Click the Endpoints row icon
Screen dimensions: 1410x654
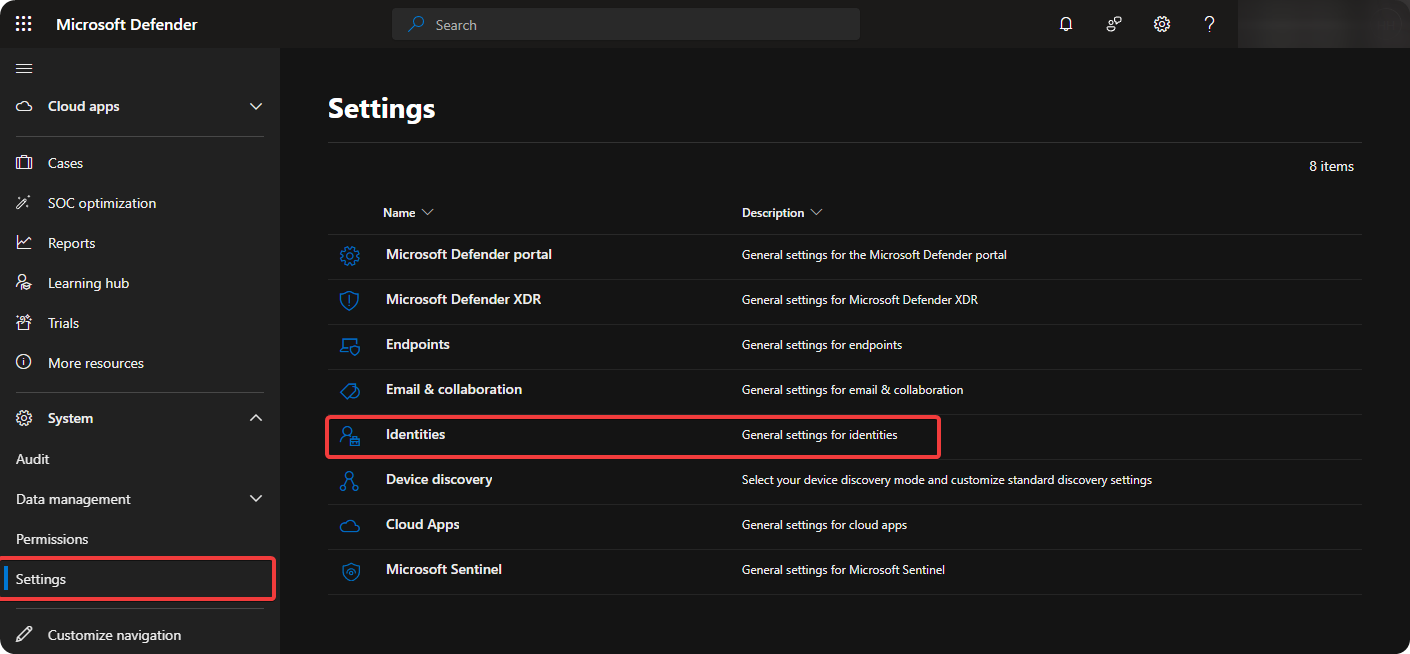(349, 346)
